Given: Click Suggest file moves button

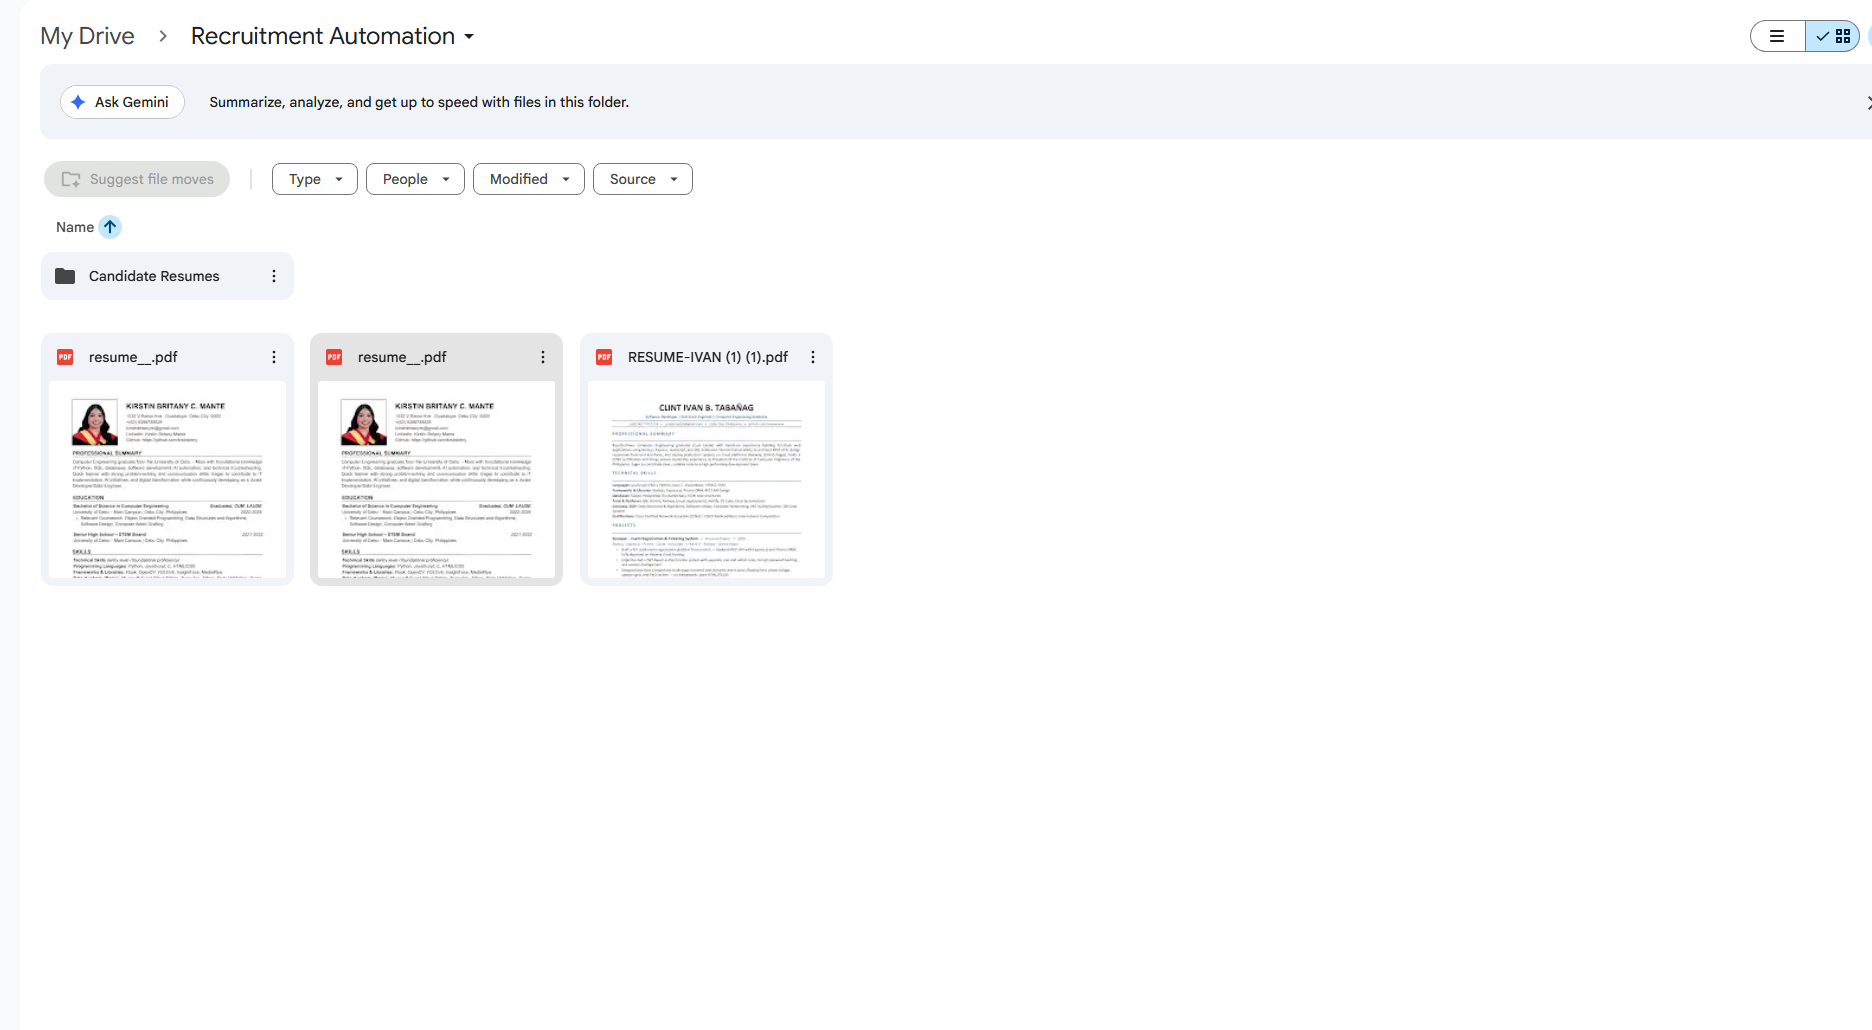Looking at the screenshot, I should [x=137, y=179].
